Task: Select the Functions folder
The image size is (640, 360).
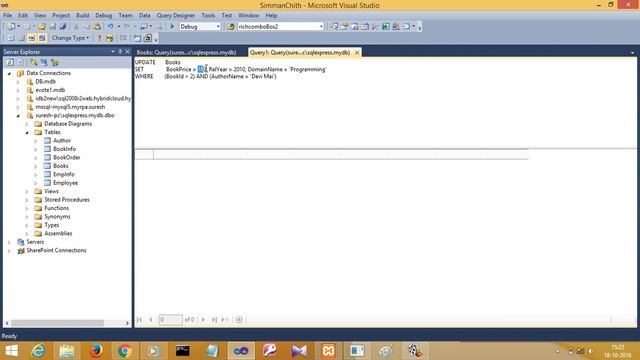Action: (56, 208)
